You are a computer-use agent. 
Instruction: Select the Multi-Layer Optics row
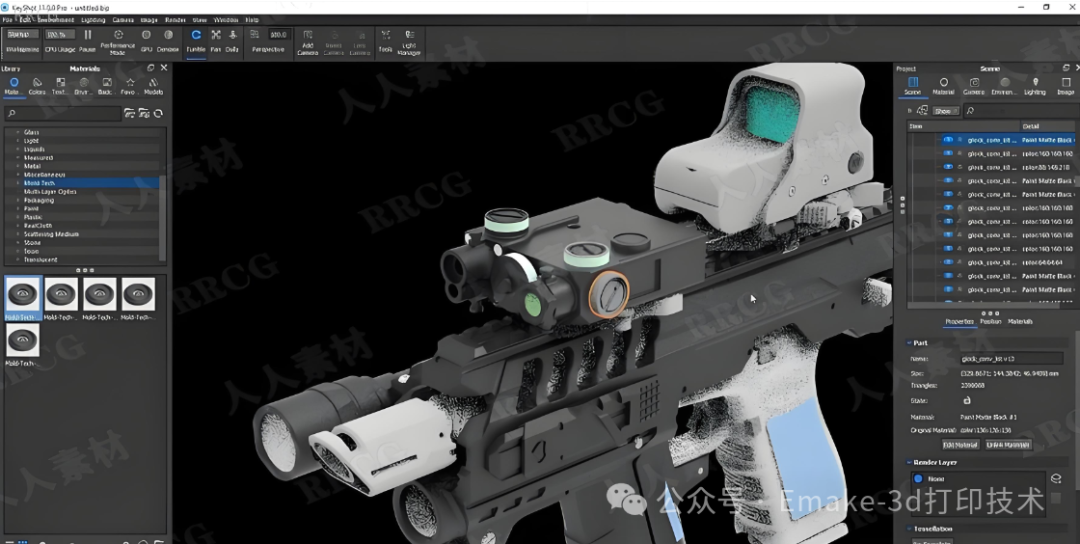[82, 191]
